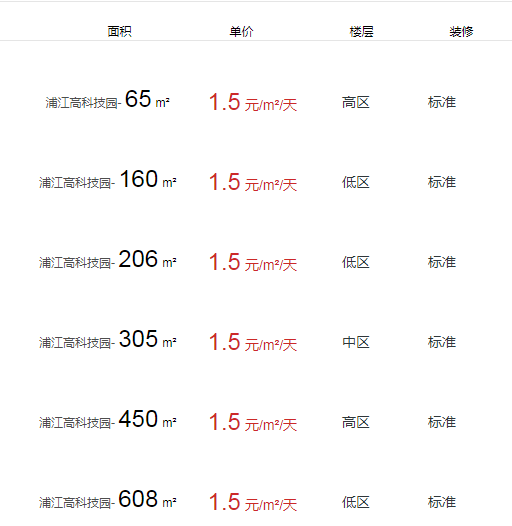
Task: Sort by the 单价 column header
Action: (x=241, y=32)
